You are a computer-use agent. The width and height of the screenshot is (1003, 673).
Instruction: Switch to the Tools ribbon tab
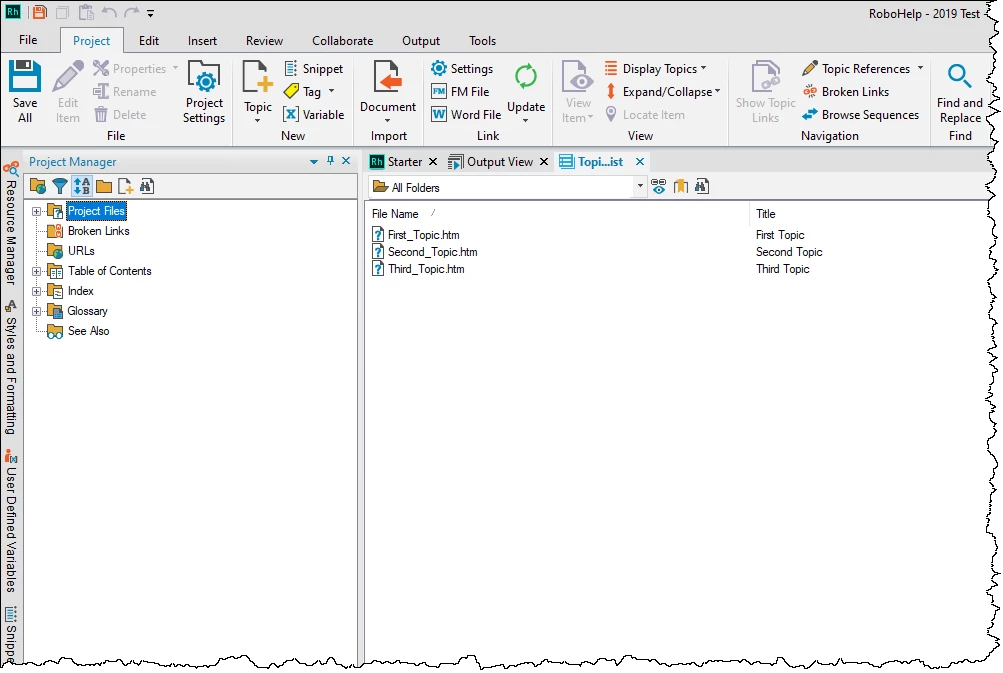tap(482, 40)
